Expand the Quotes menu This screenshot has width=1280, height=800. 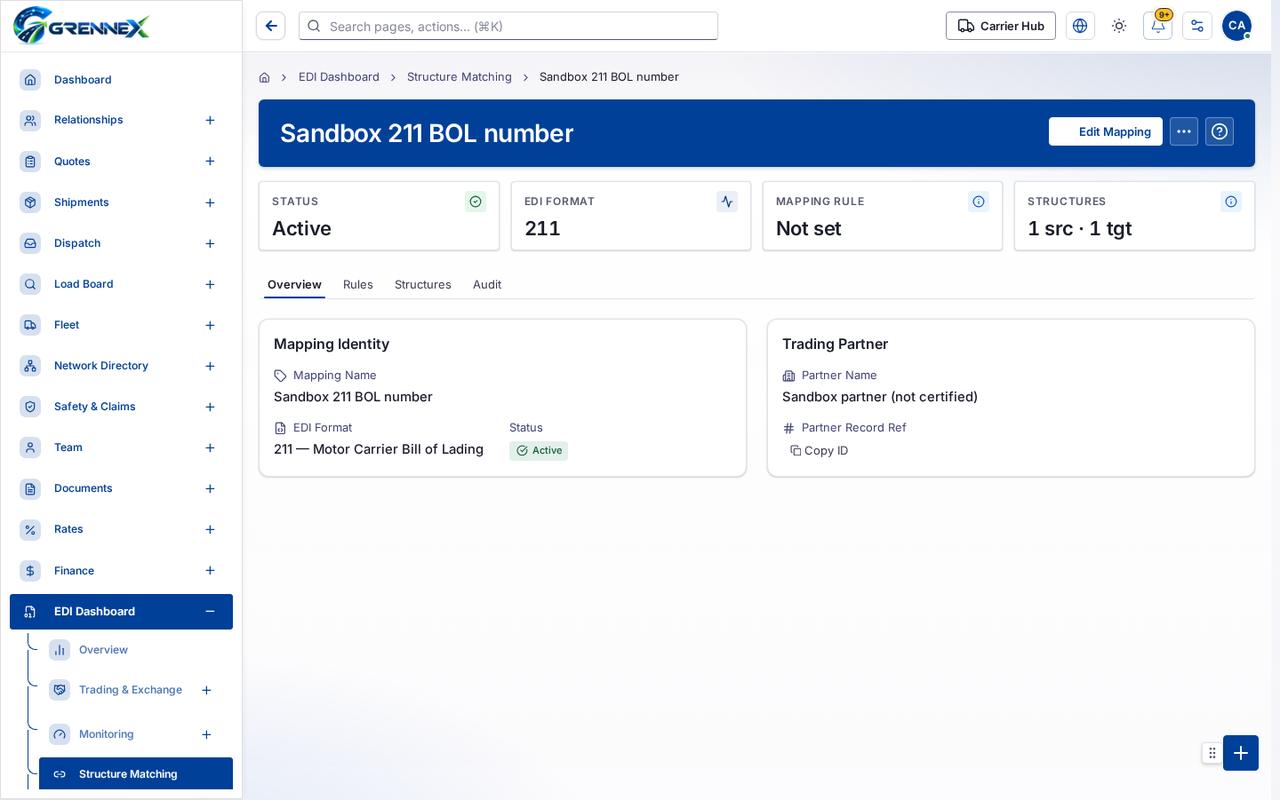point(210,161)
